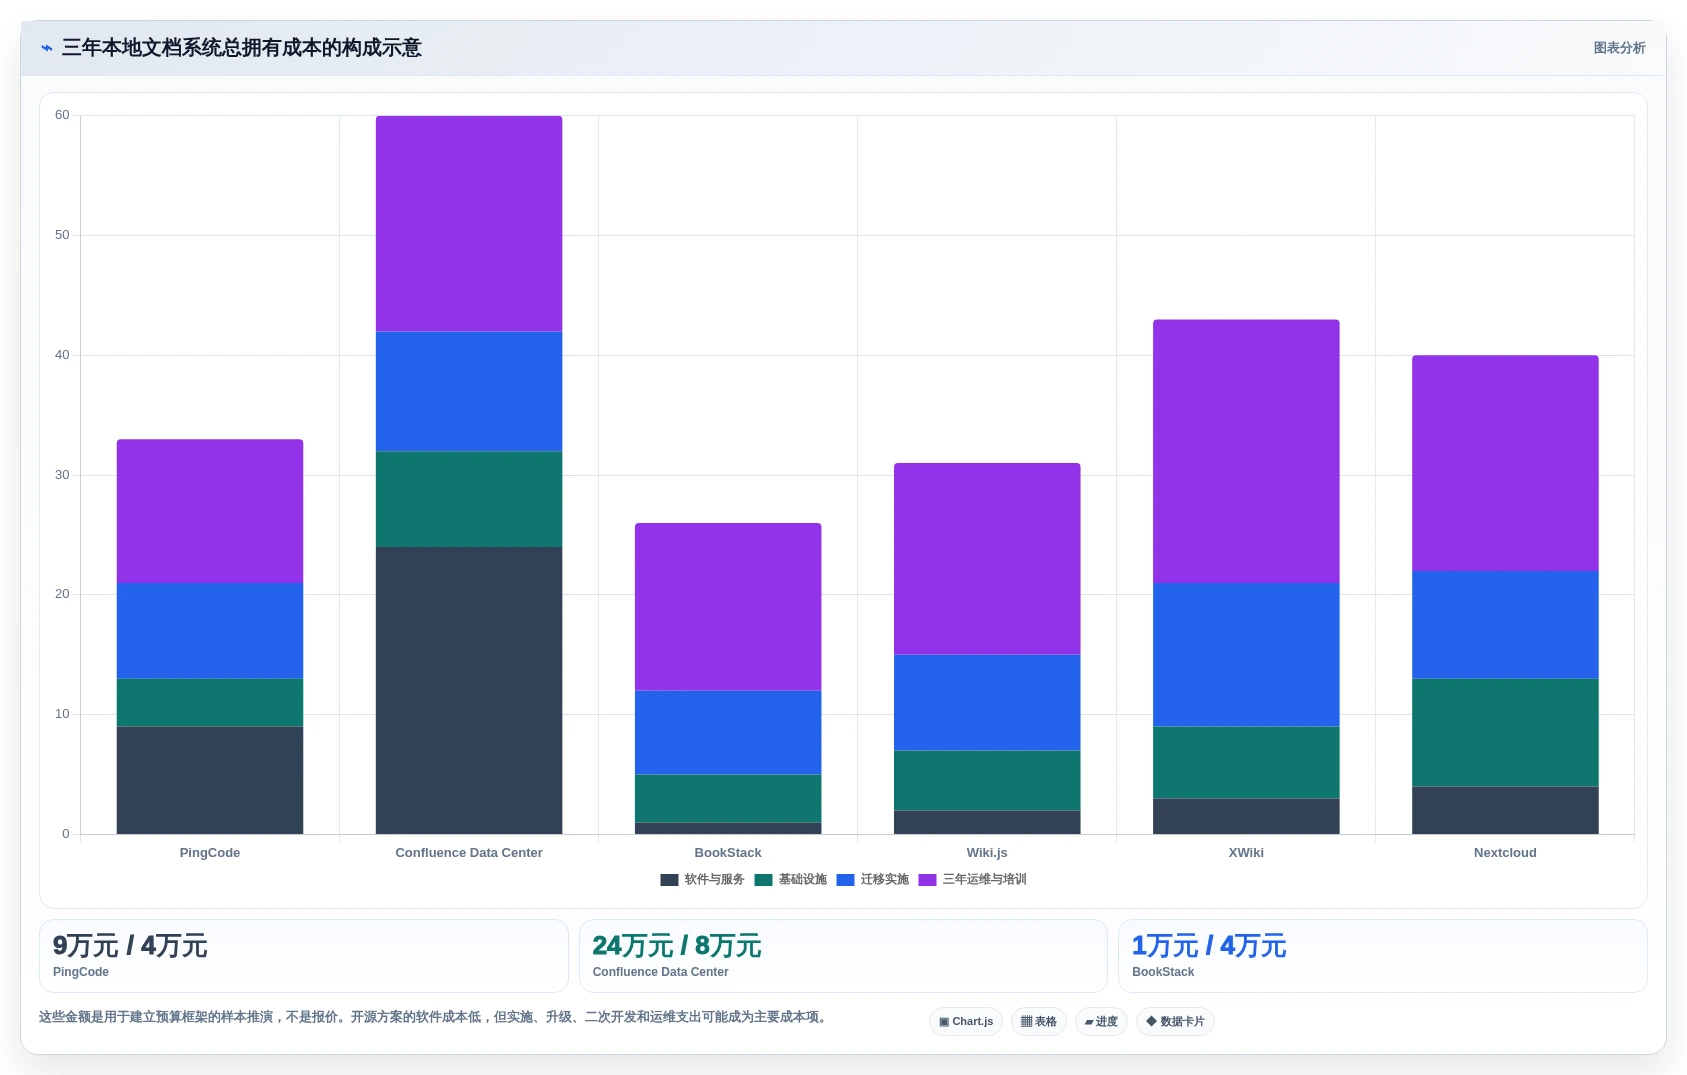The image size is (1687, 1075).
Task: Click the XWiki purple 三年运维与培训 bar segment
Action: pos(1246,451)
